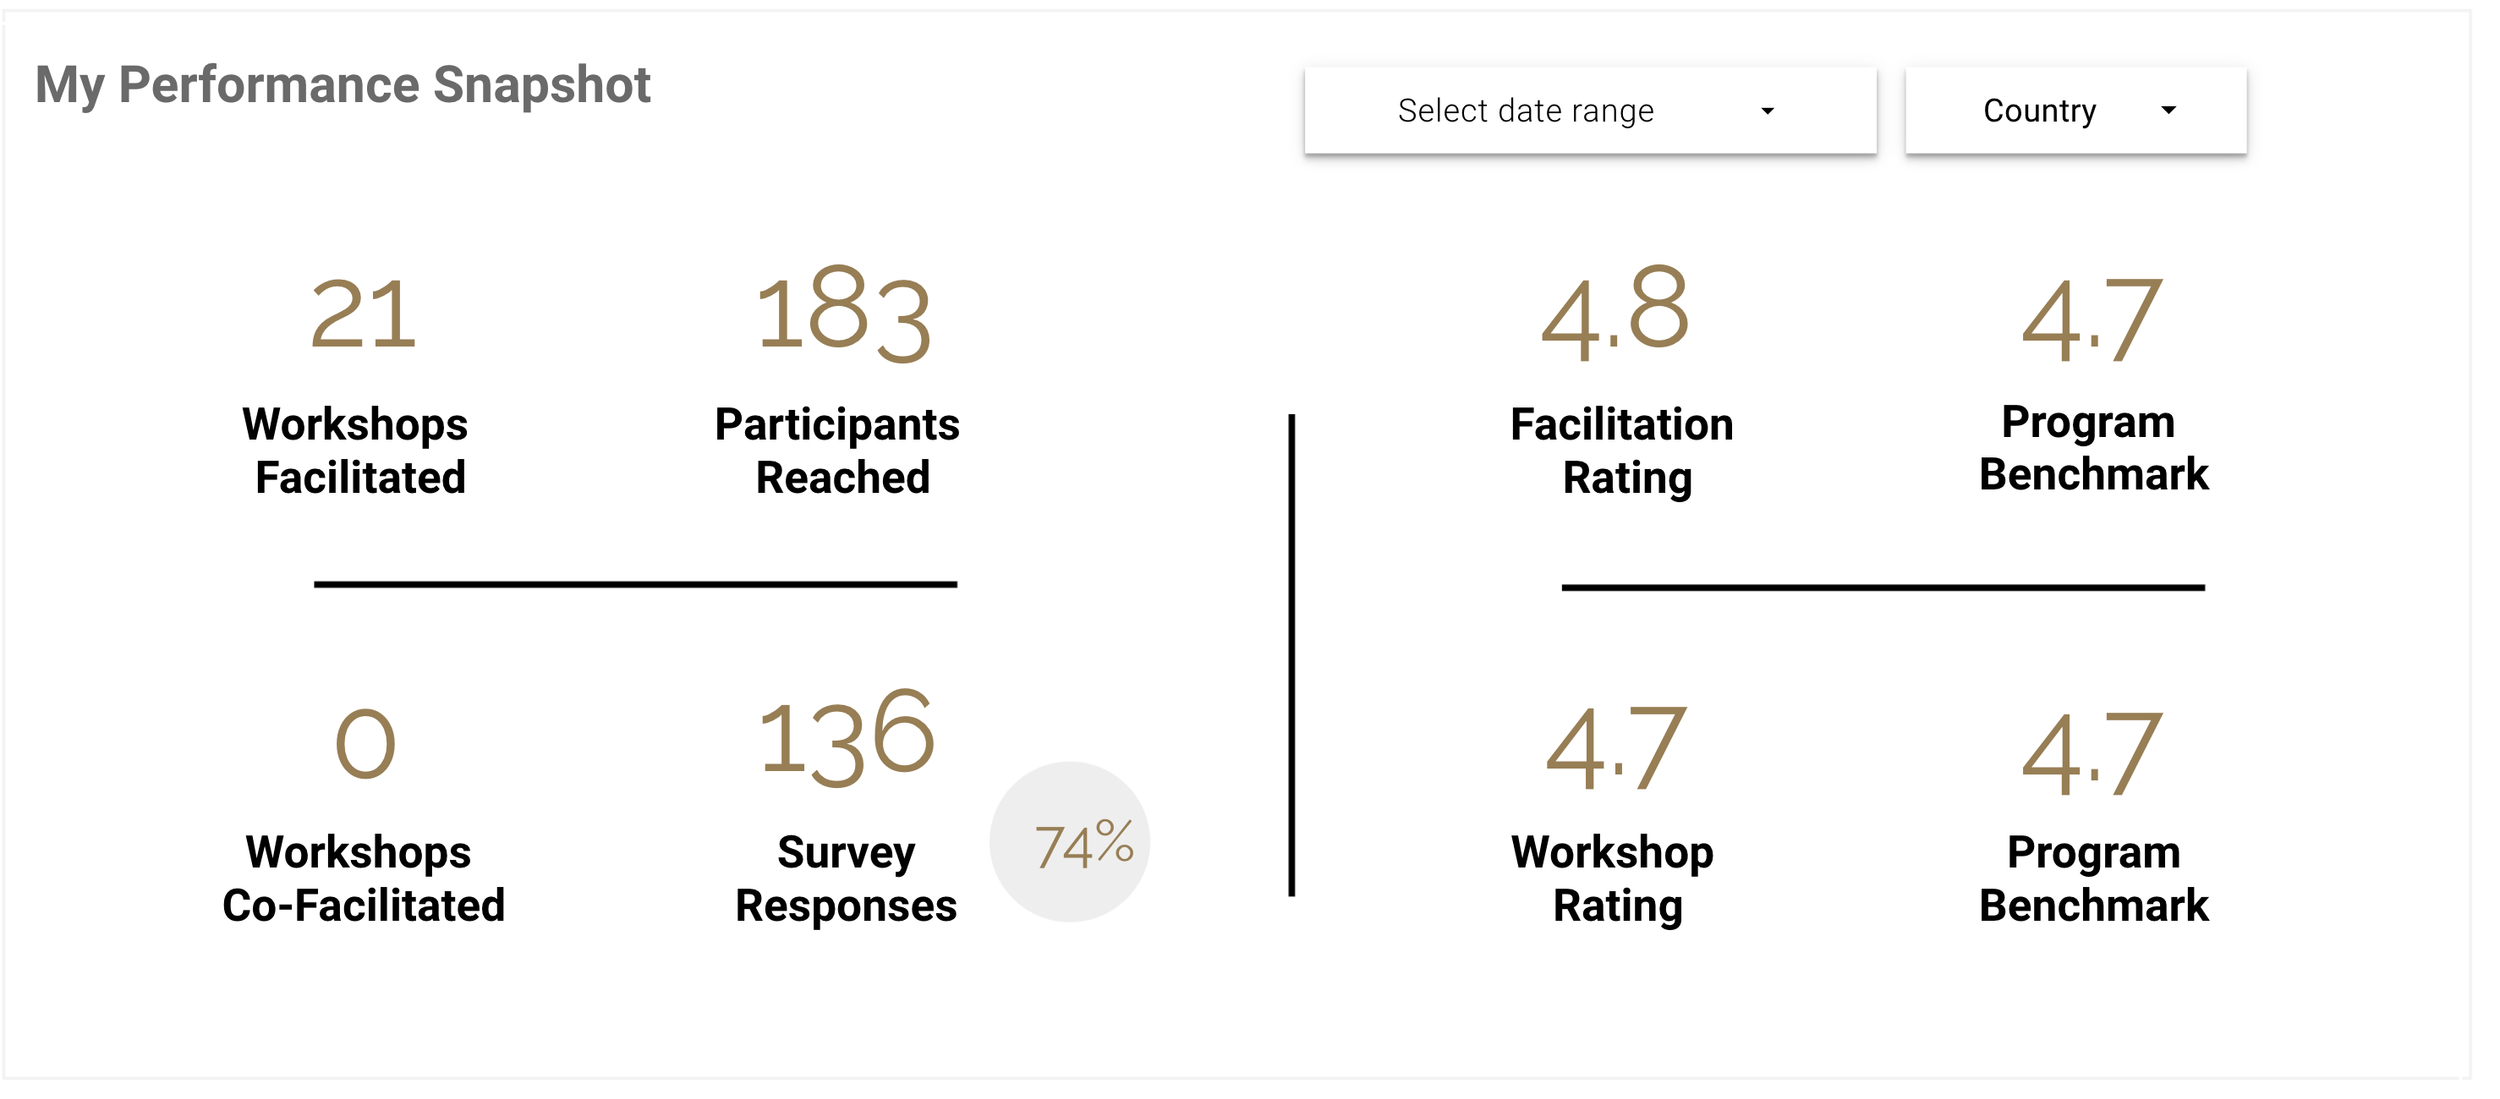The height and width of the screenshot is (1099, 2500).
Task: Click the Country dropdown arrow
Action: point(2168,110)
